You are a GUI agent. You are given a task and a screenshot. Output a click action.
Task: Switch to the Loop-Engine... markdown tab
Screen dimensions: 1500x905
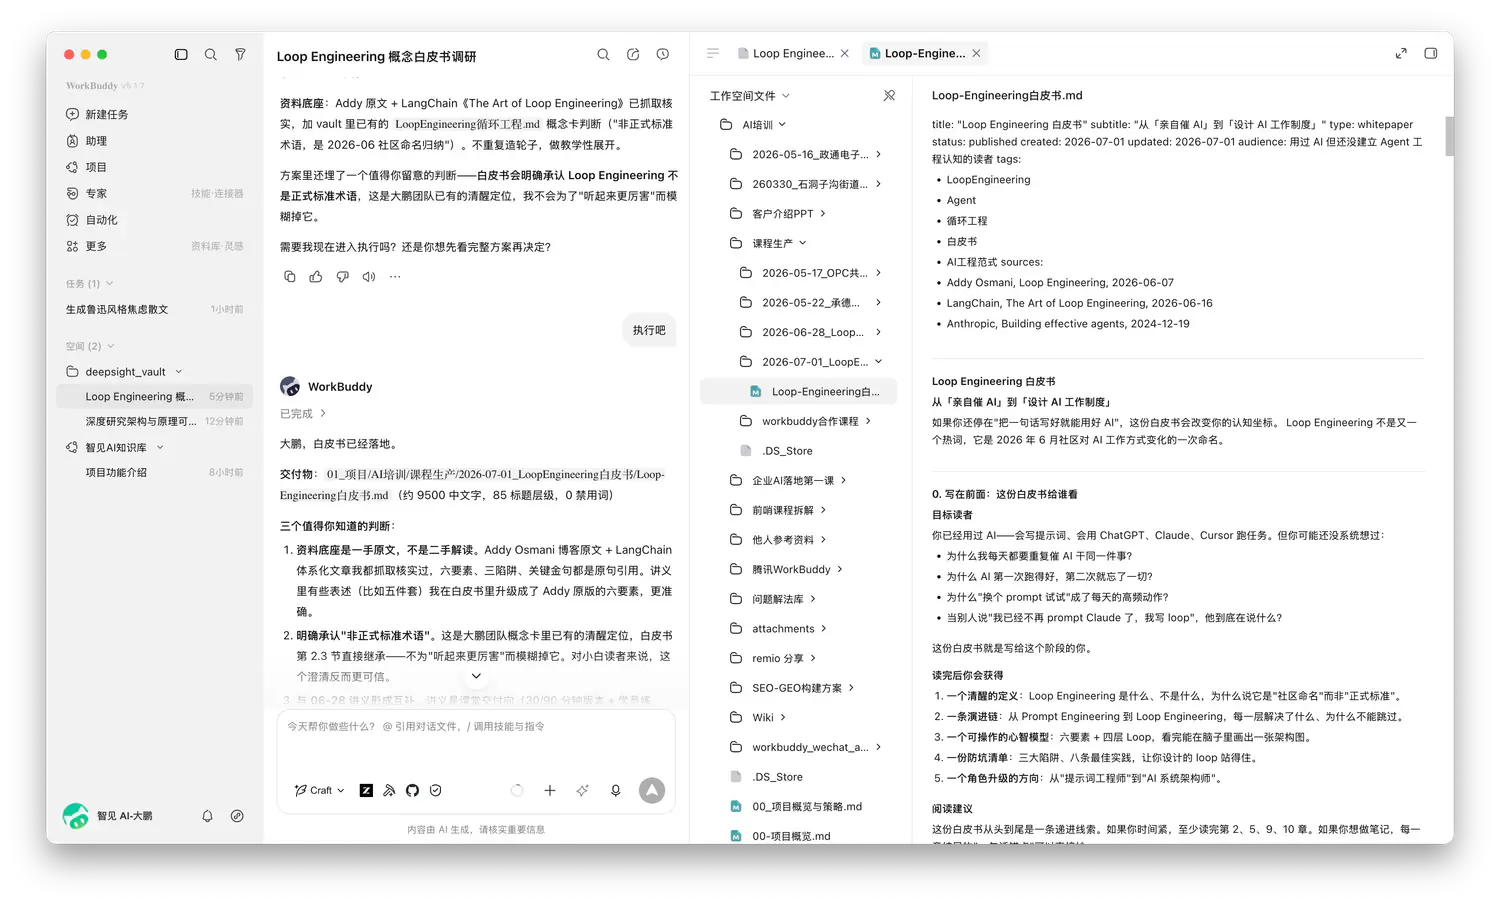coord(917,54)
